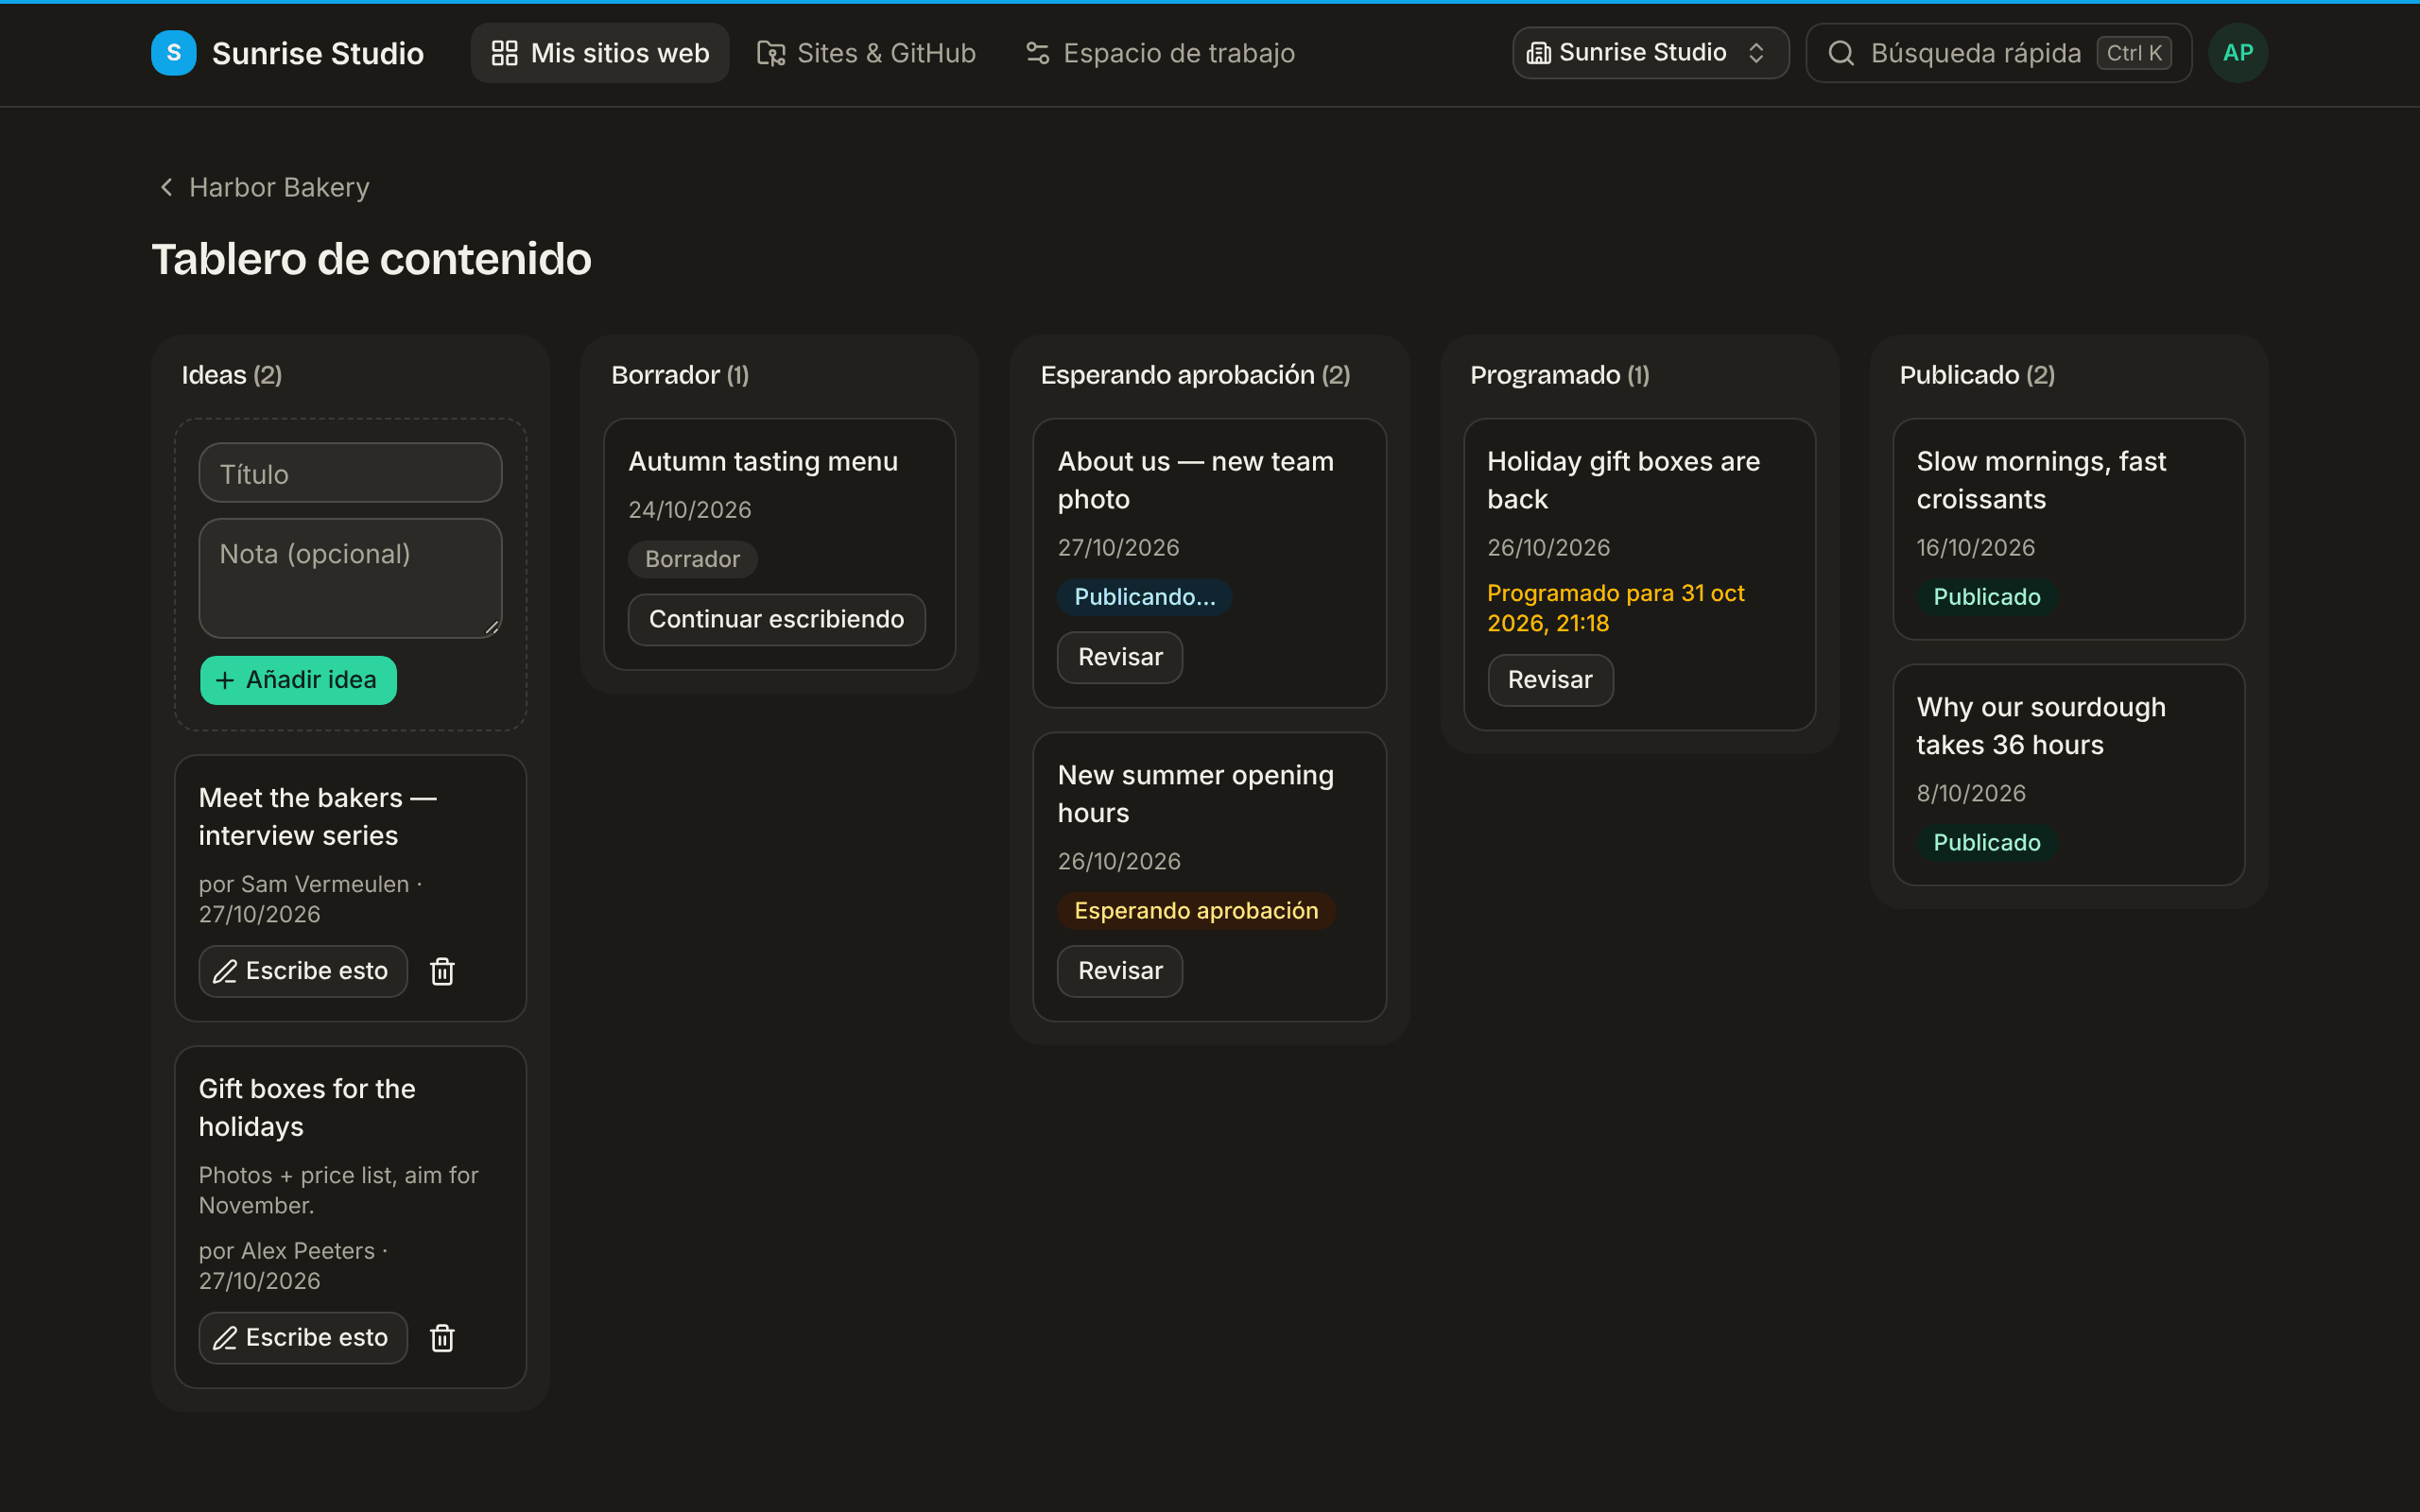This screenshot has width=2420, height=1512.
Task: Click the 24/10/2026 date on Autumn tasting menu
Action: coord(690,510)
